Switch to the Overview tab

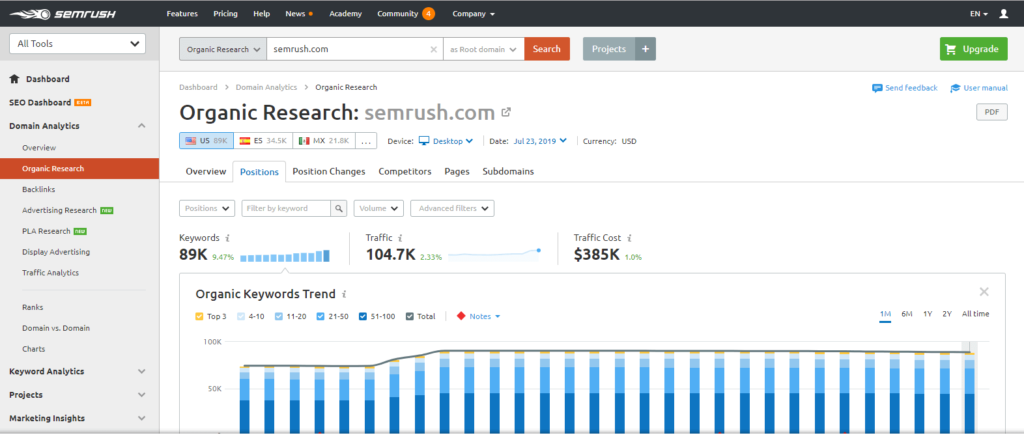[206, 171]
